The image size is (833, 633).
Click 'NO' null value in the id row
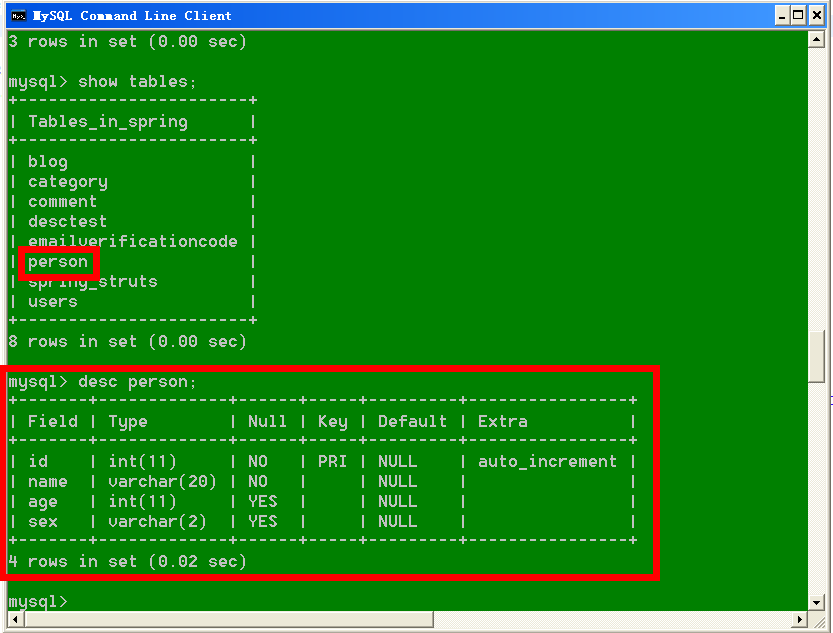(258, 461)
